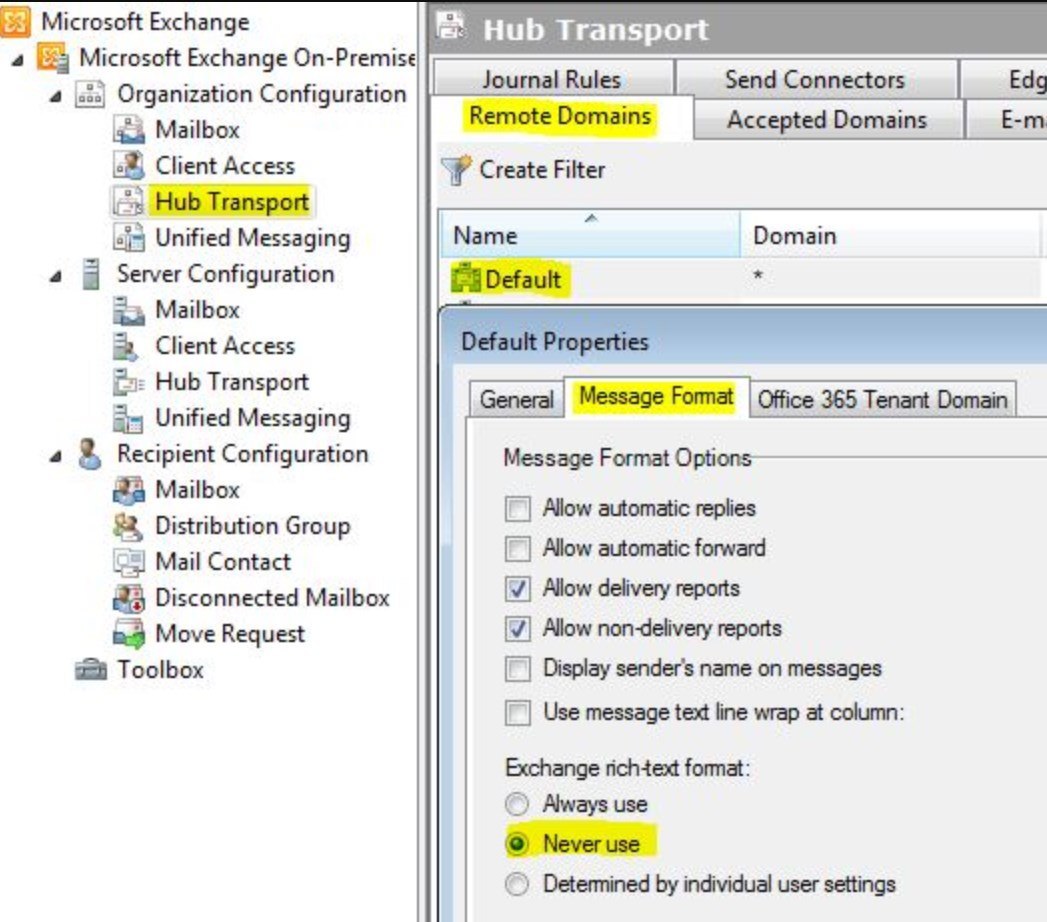The width and height of the screenshot is (1047, 922).
Task: Click the Microsoft Exchange root icon
Action: coord(15,21)
